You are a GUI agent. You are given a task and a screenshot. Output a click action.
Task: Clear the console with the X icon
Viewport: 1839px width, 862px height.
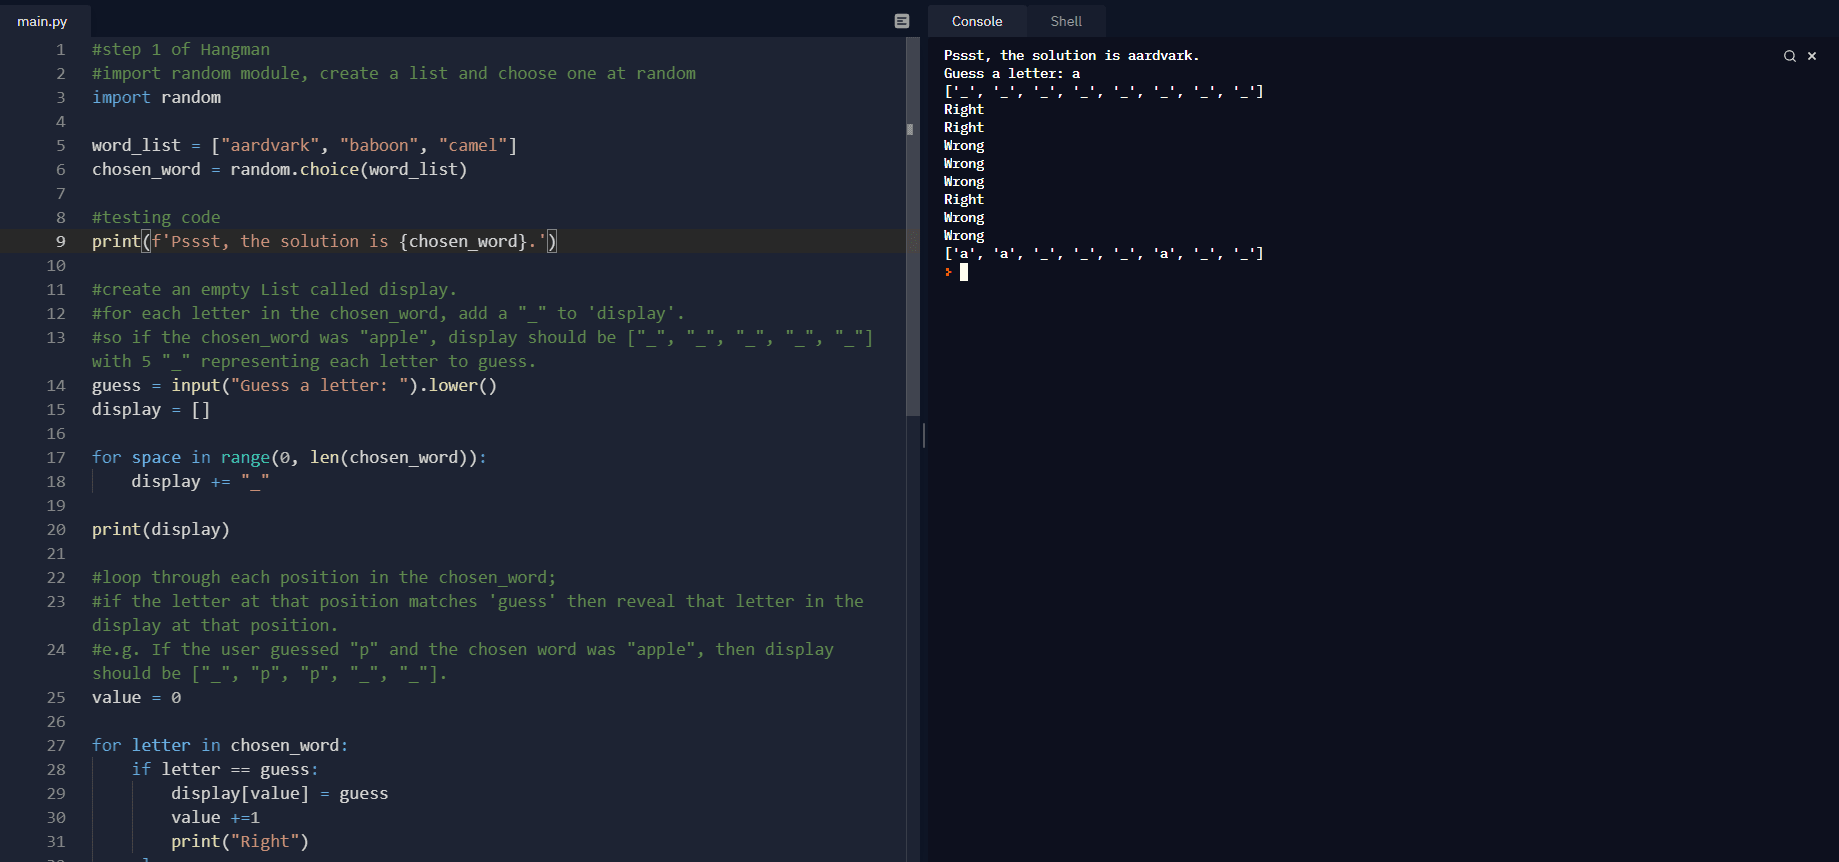(1811, 56)
